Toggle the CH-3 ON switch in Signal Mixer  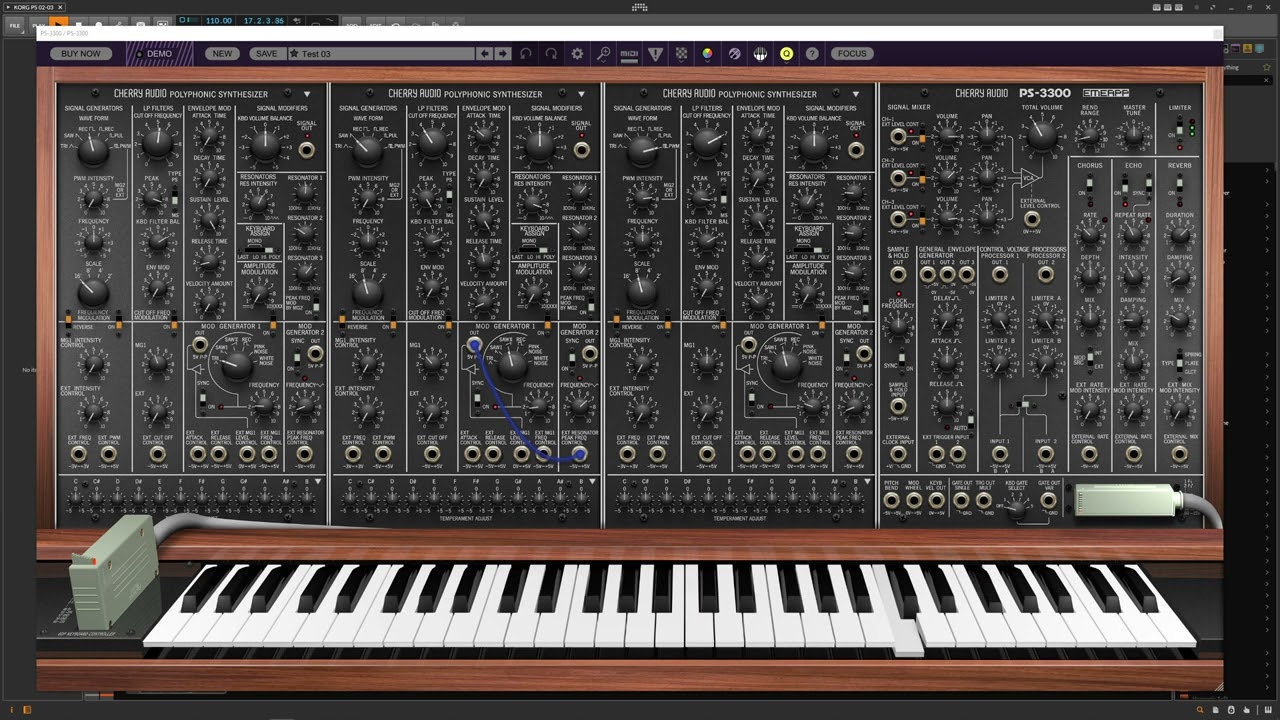[920, 218]
